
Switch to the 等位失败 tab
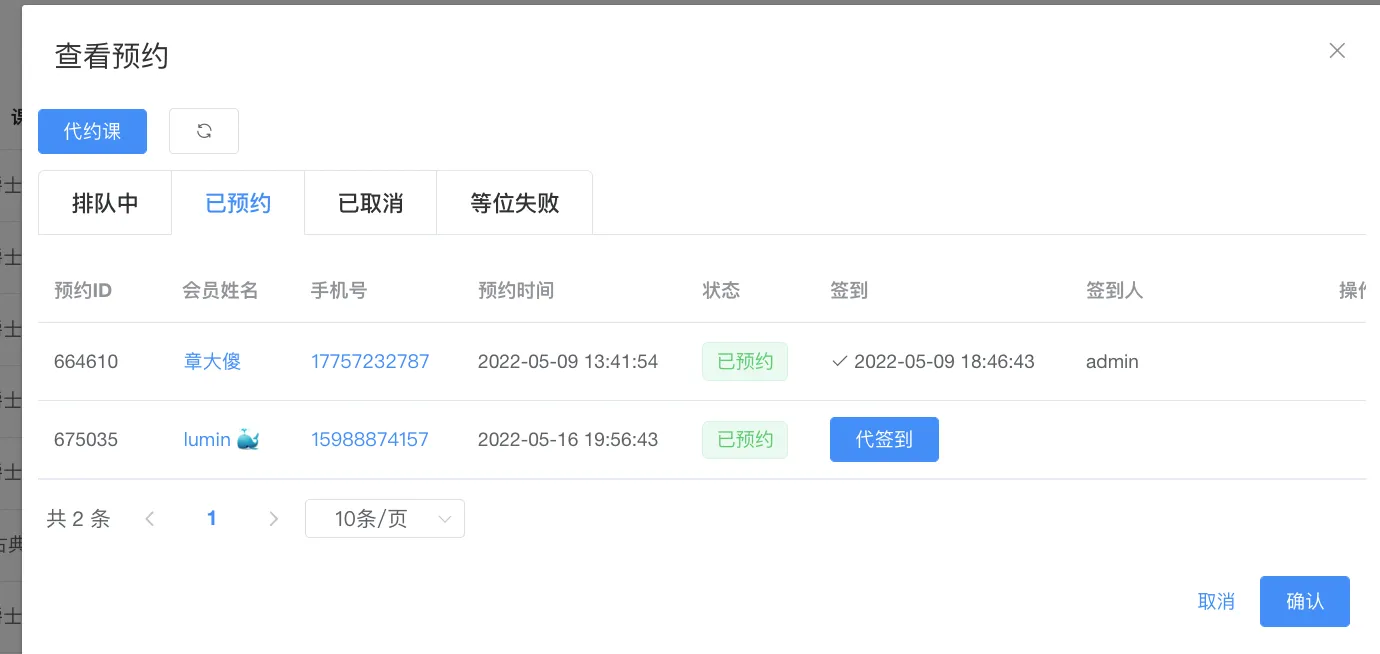[x=514, y=203]
